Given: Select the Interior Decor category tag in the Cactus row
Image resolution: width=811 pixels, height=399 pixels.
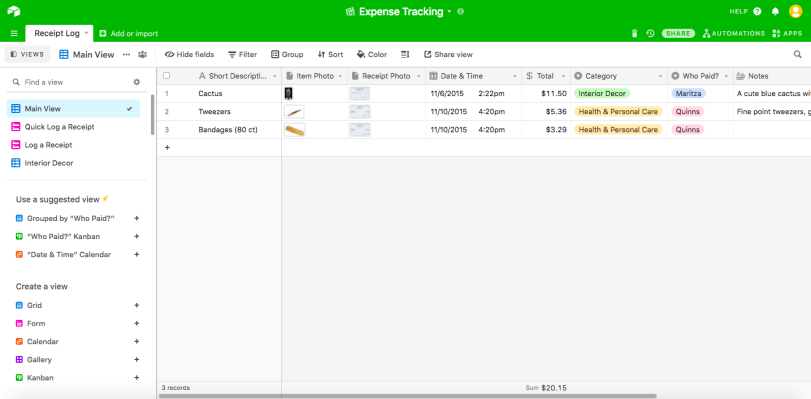Looking at the screenshot, I should (x=602, y=94).
